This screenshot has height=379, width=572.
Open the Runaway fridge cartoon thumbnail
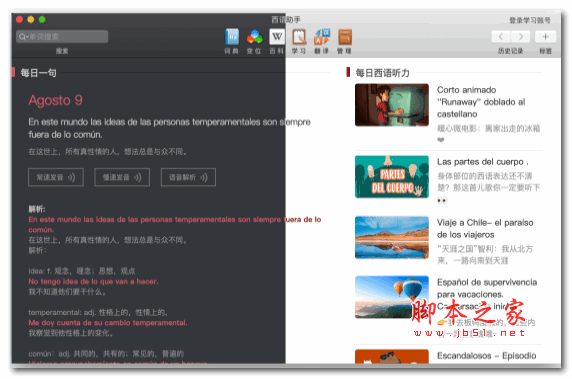pos(391,105)
